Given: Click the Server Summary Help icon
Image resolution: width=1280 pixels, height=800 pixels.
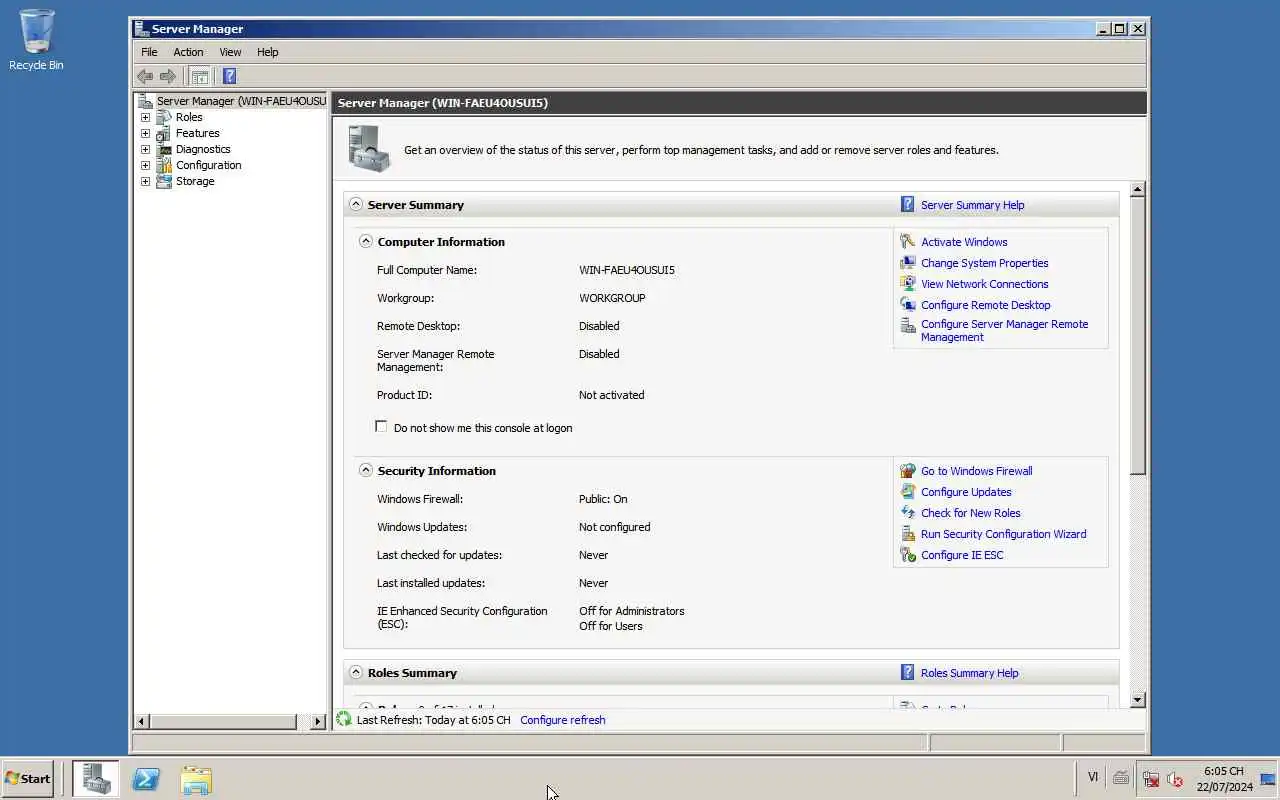Looking at the screenshot, I should tap(907, 204).
